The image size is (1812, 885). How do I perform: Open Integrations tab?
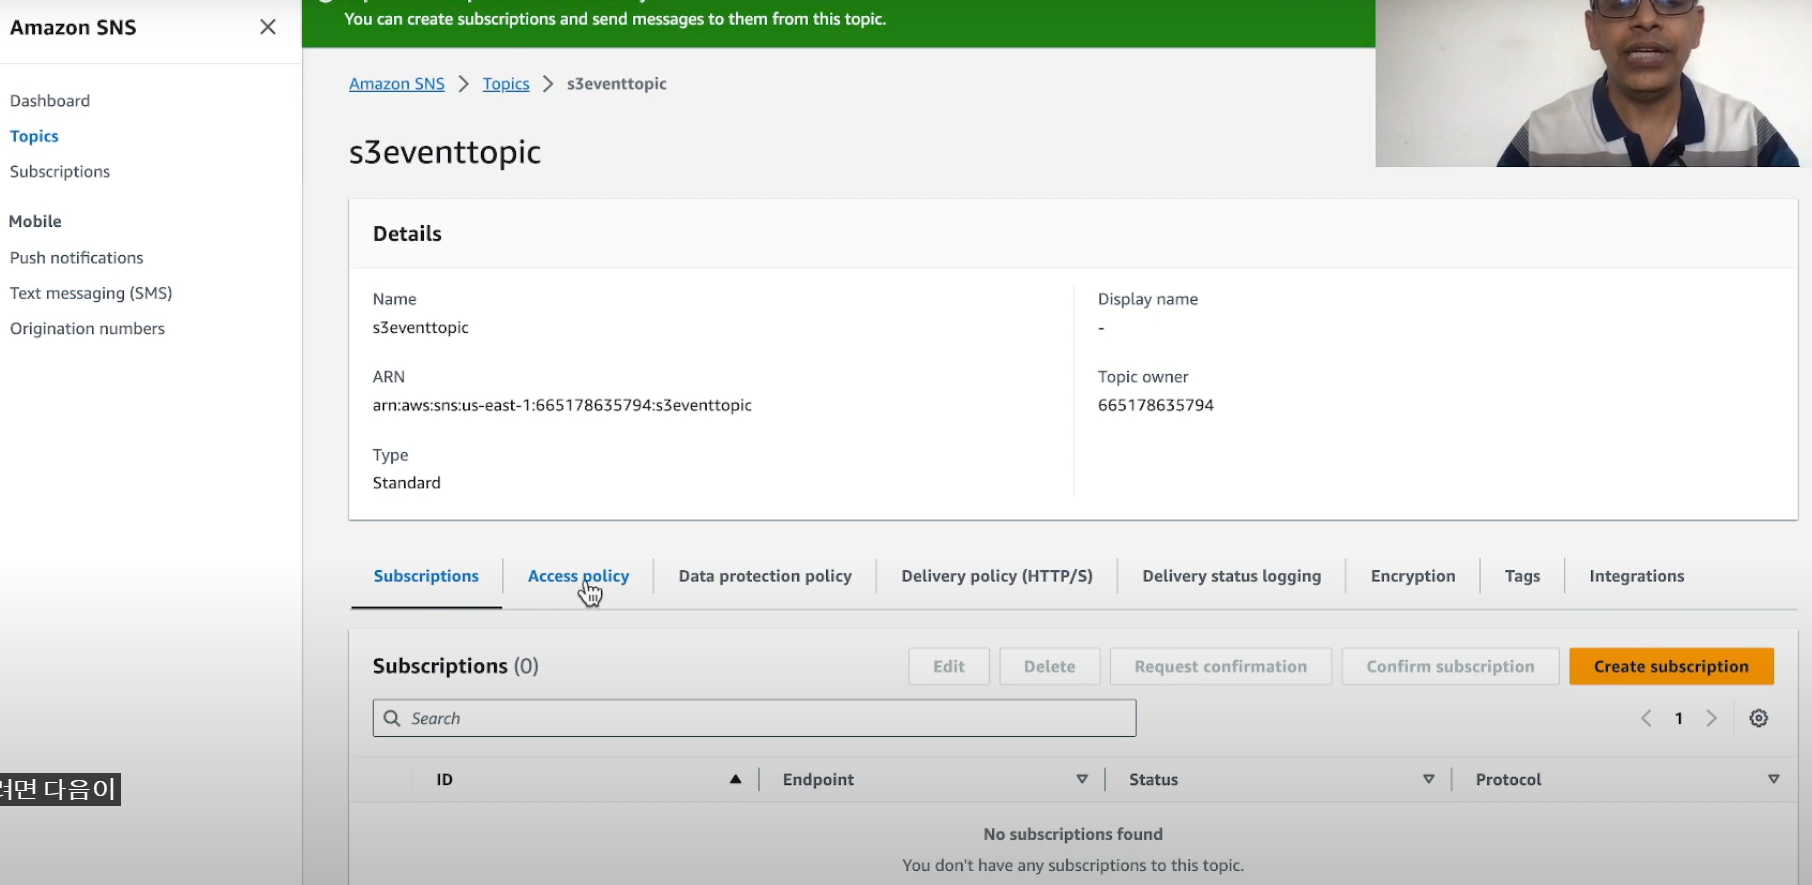pyautogui.click(x=1637, y=576)
